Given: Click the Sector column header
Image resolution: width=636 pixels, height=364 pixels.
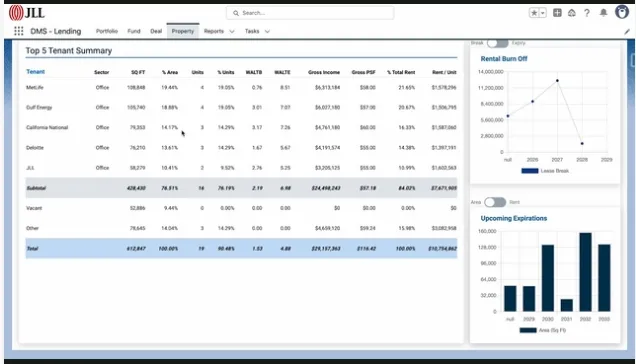Looking at the screenshot, I should coord(101,72).
